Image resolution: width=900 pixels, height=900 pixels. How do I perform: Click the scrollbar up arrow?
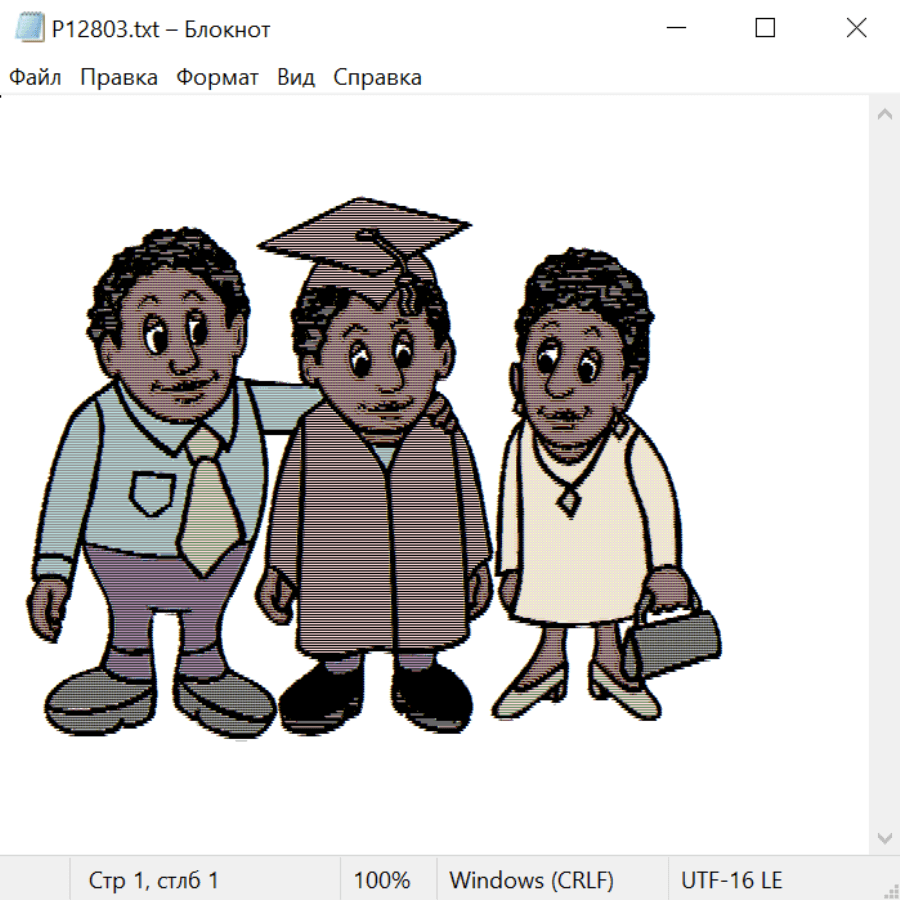(x=884, y=115)
